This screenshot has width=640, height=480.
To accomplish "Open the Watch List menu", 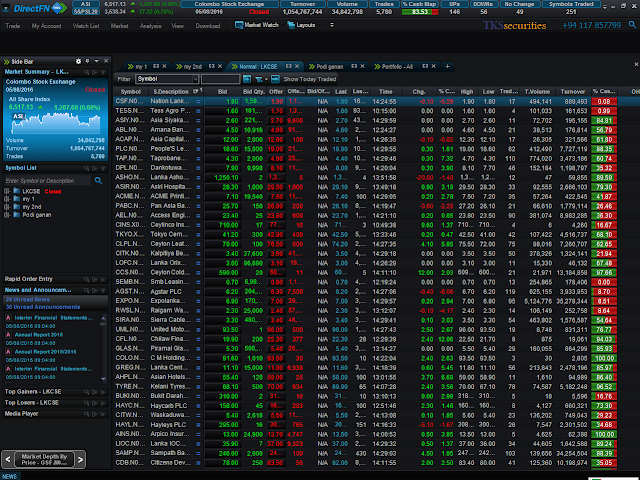I will pos(86,26).
